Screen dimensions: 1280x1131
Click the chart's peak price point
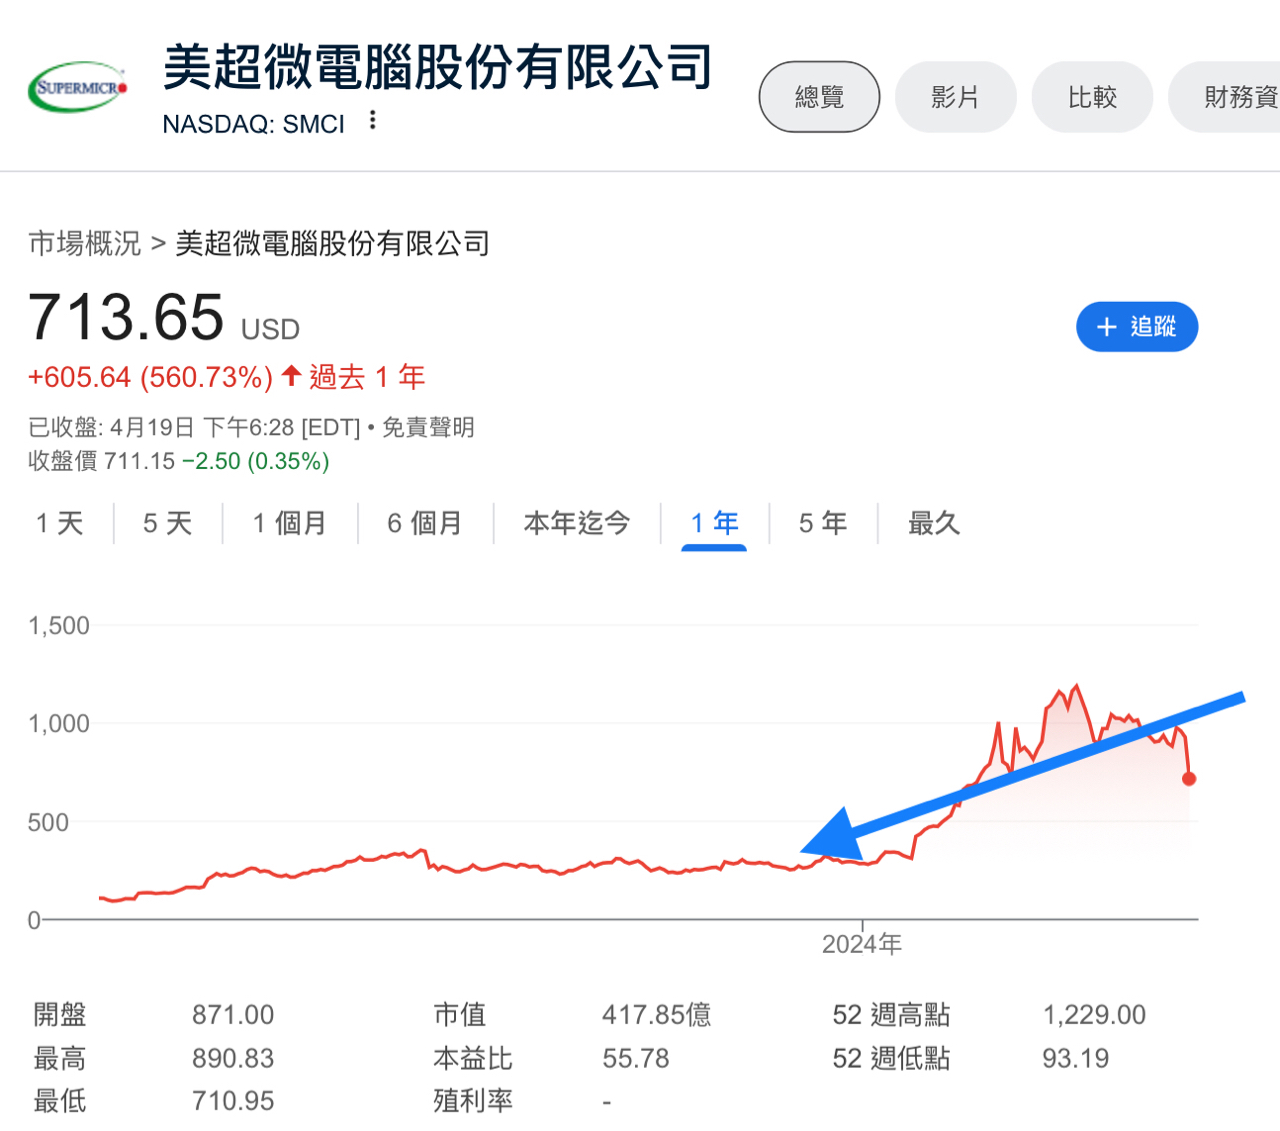point(1076,686)
